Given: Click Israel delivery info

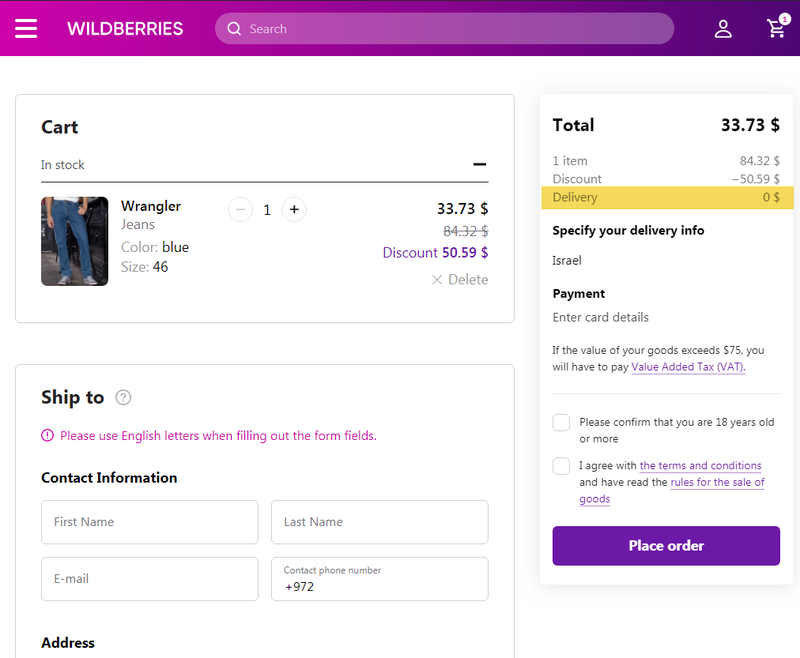Looking at the screenshot, I should point(567,261).
